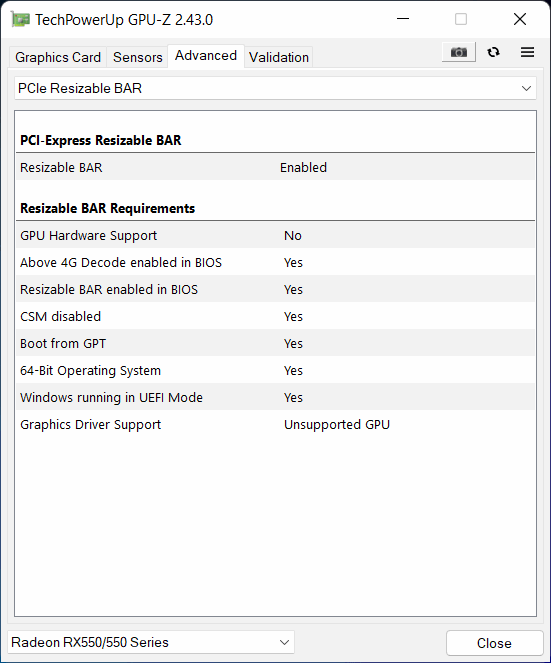Select the CSM disabled row

click(275, 316)
